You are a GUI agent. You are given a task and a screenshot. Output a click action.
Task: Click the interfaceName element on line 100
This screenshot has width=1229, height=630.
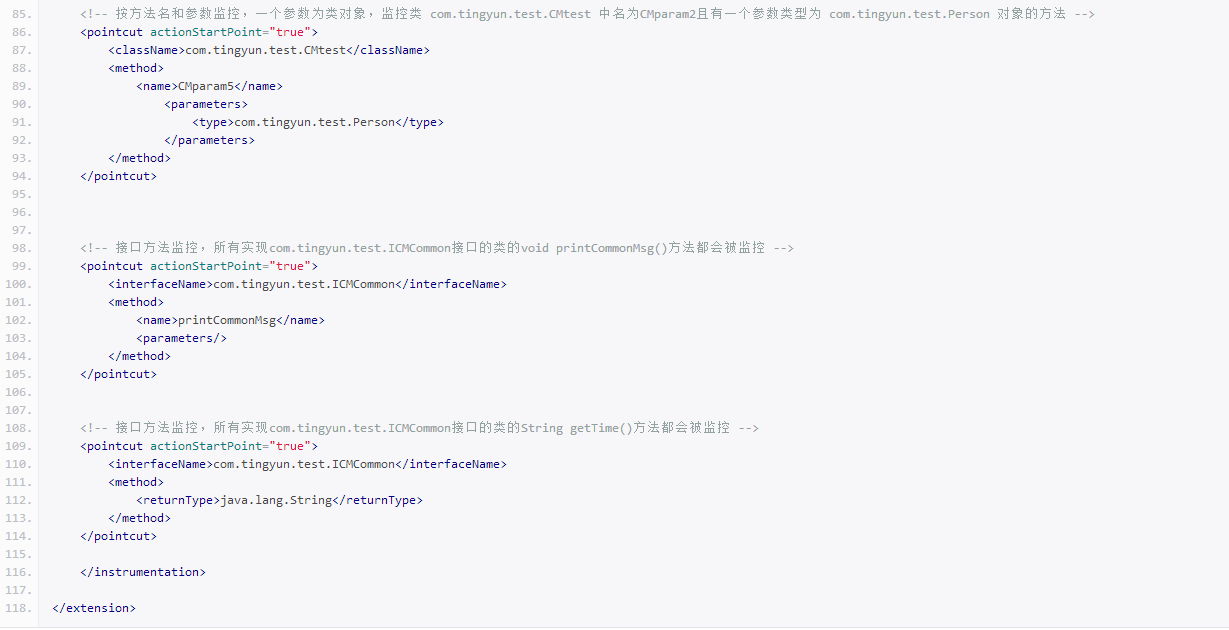coord(307,284)
